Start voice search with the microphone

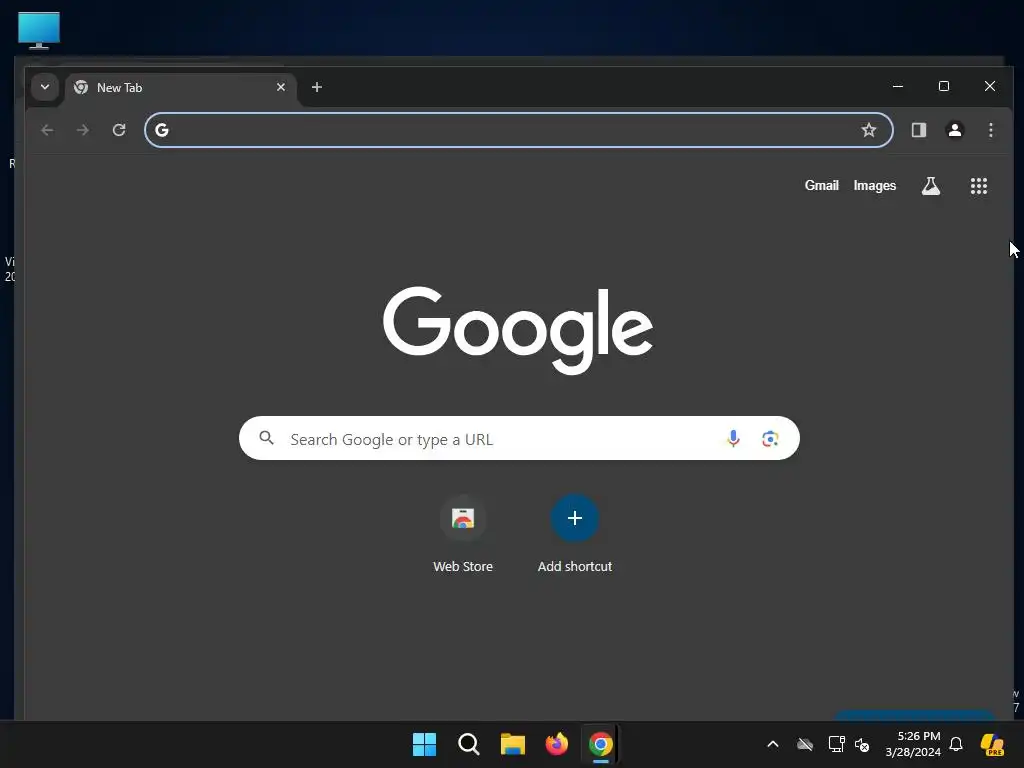pos(733,438)
